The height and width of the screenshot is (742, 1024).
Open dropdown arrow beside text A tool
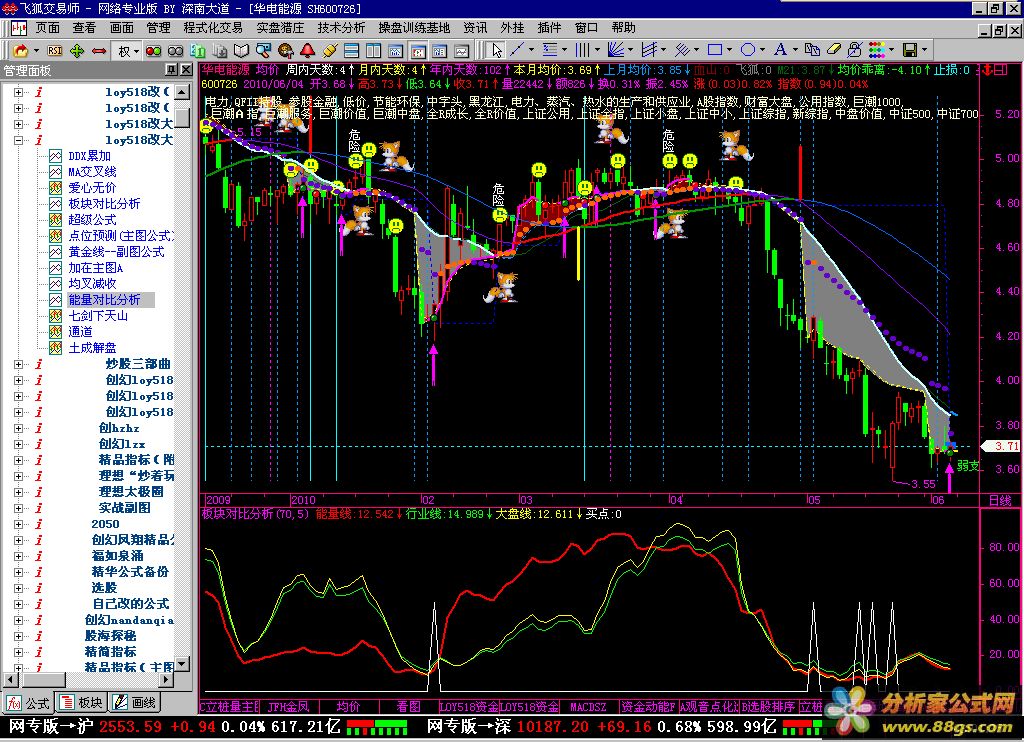tap(795, 50)
